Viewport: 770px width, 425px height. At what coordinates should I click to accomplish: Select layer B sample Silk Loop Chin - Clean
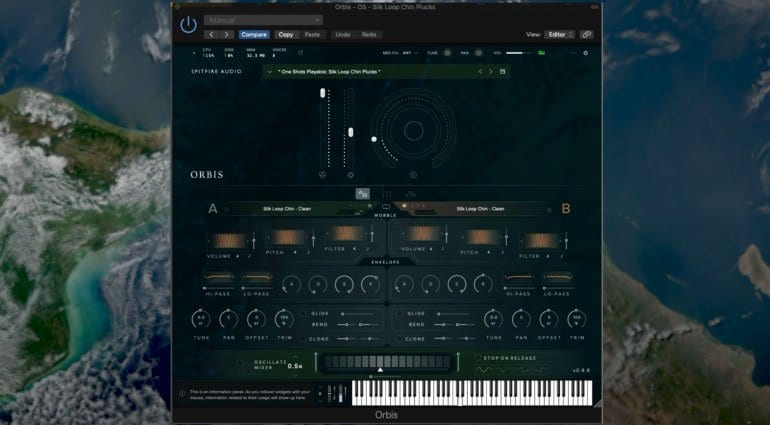point(480,209)
